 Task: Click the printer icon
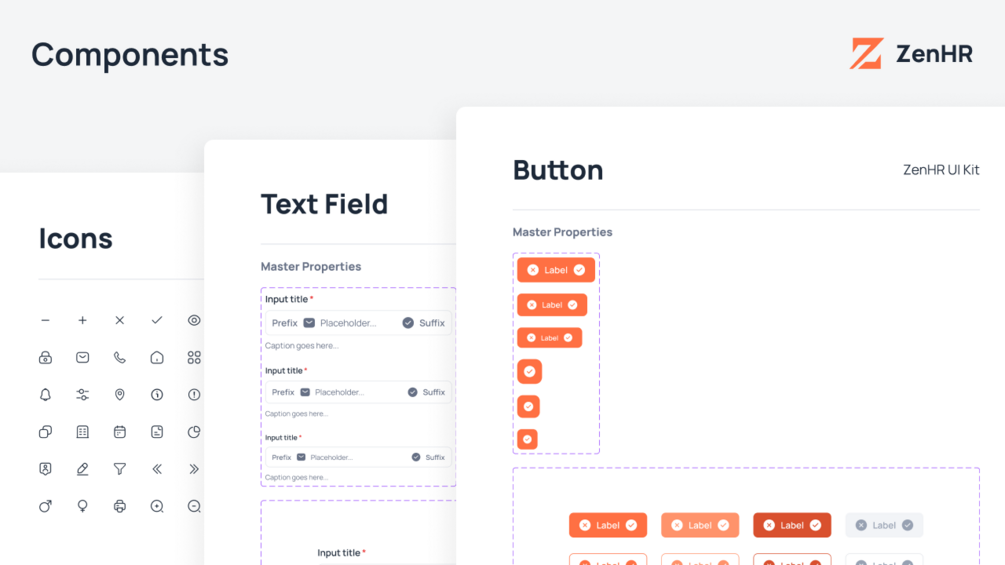pyautogui.click(x=120, y=506)
